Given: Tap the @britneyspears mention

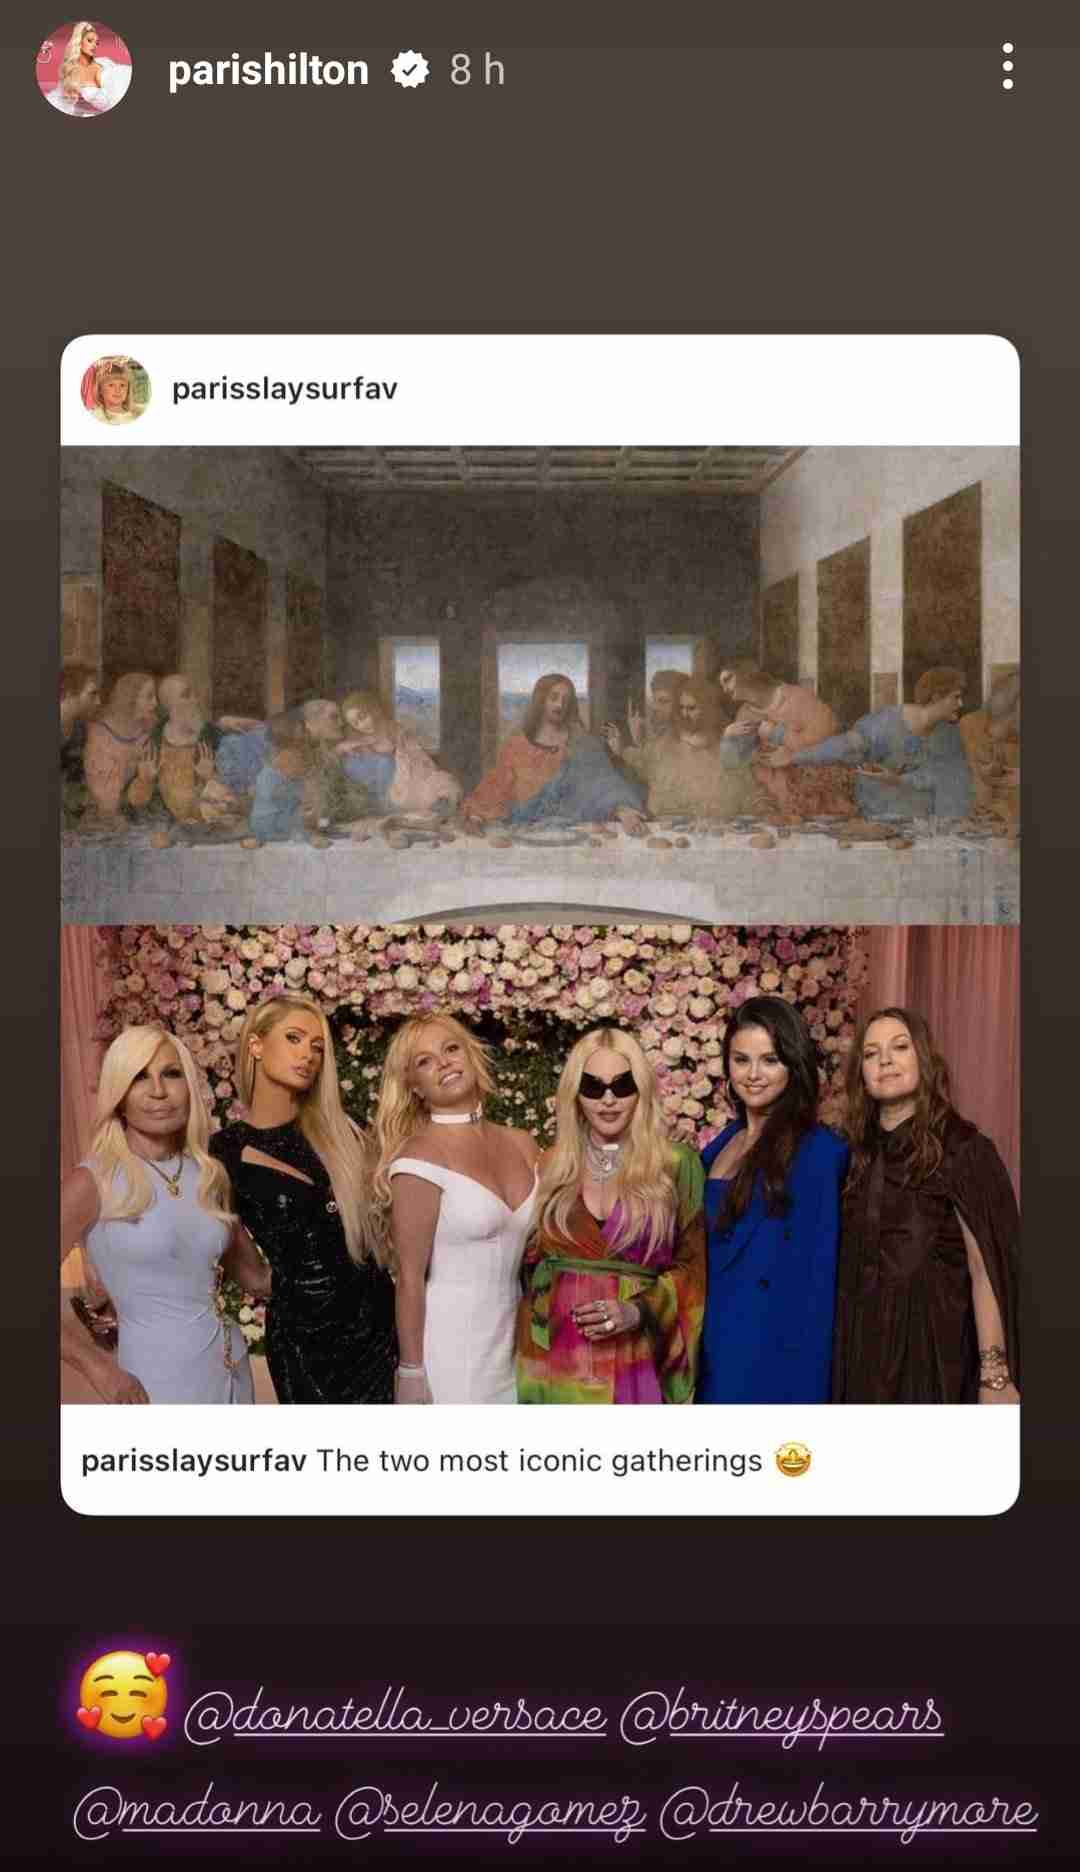Looking at the screenshot, I should coord(782,1716).
